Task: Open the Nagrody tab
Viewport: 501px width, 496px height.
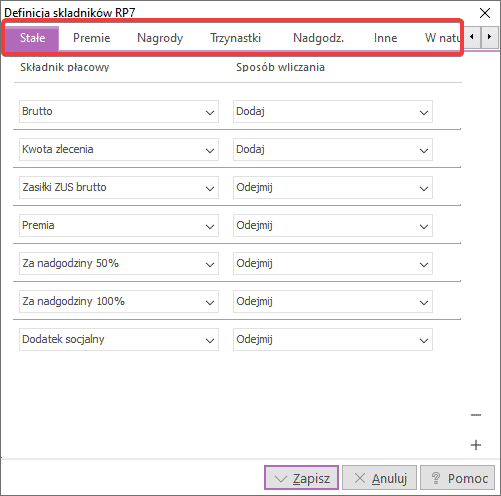Action: (x=160, y=38)
